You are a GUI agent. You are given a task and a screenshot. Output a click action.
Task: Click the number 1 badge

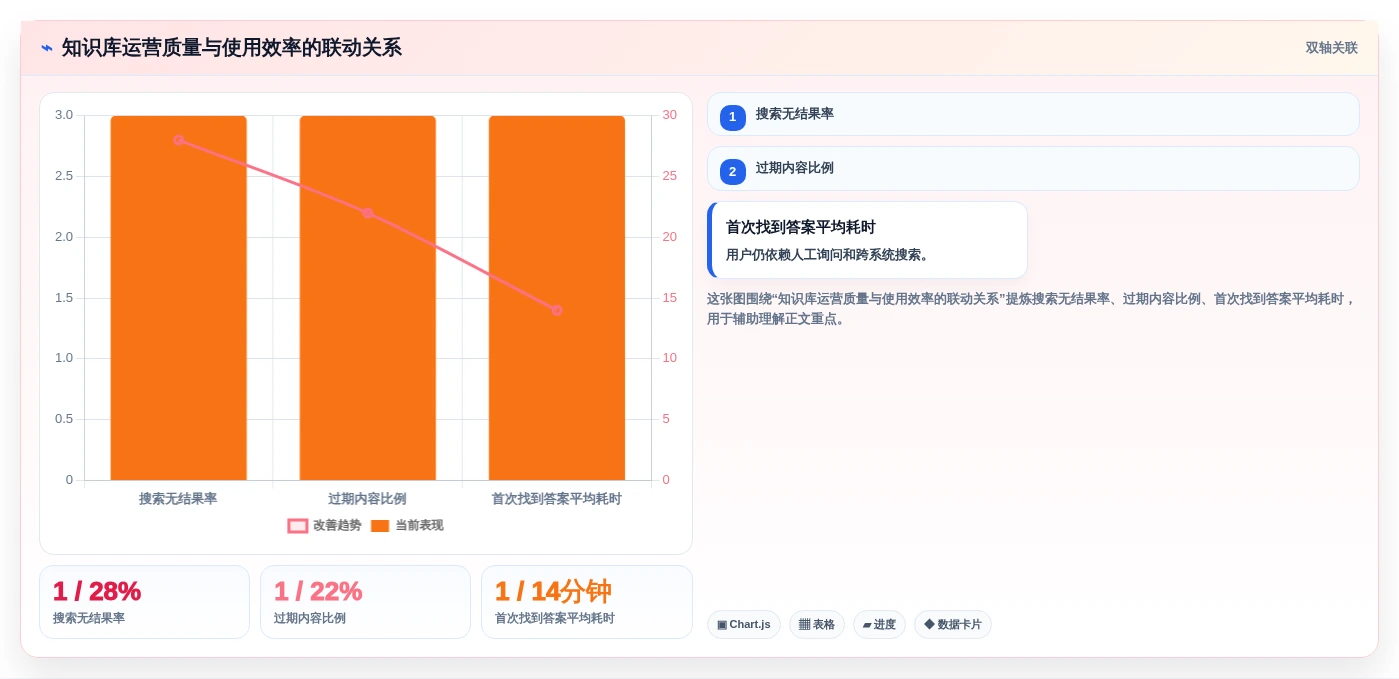click(x=732, y=117)
